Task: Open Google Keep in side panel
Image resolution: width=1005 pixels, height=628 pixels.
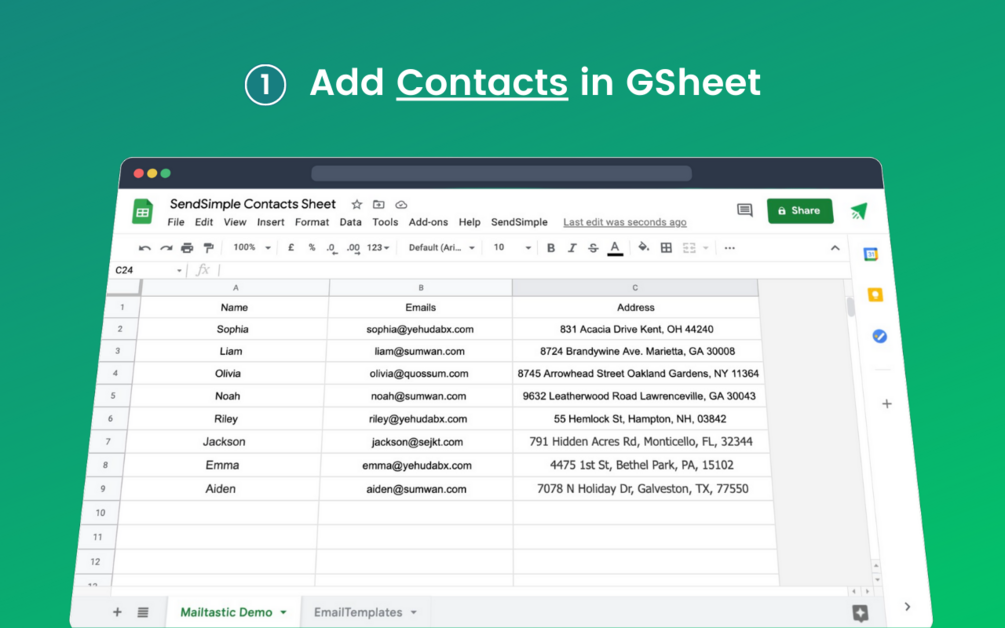Action: pyautogui.click(x=875, y=295)
